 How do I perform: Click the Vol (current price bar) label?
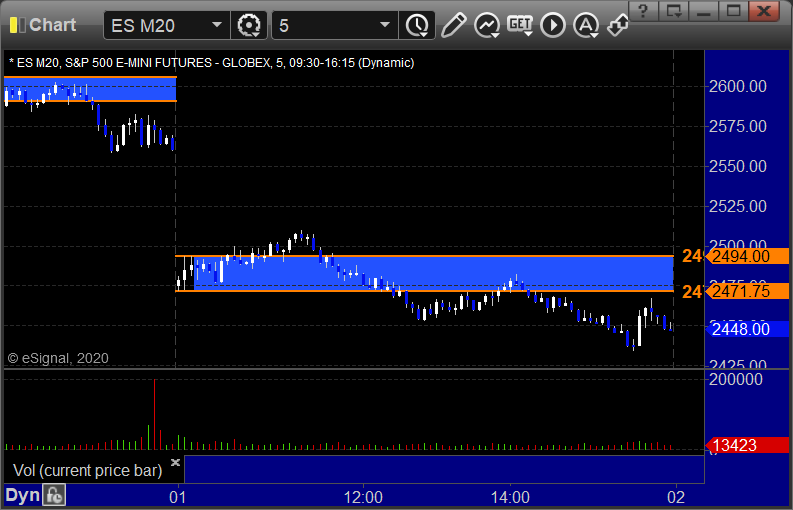click(x=87, y=470)
